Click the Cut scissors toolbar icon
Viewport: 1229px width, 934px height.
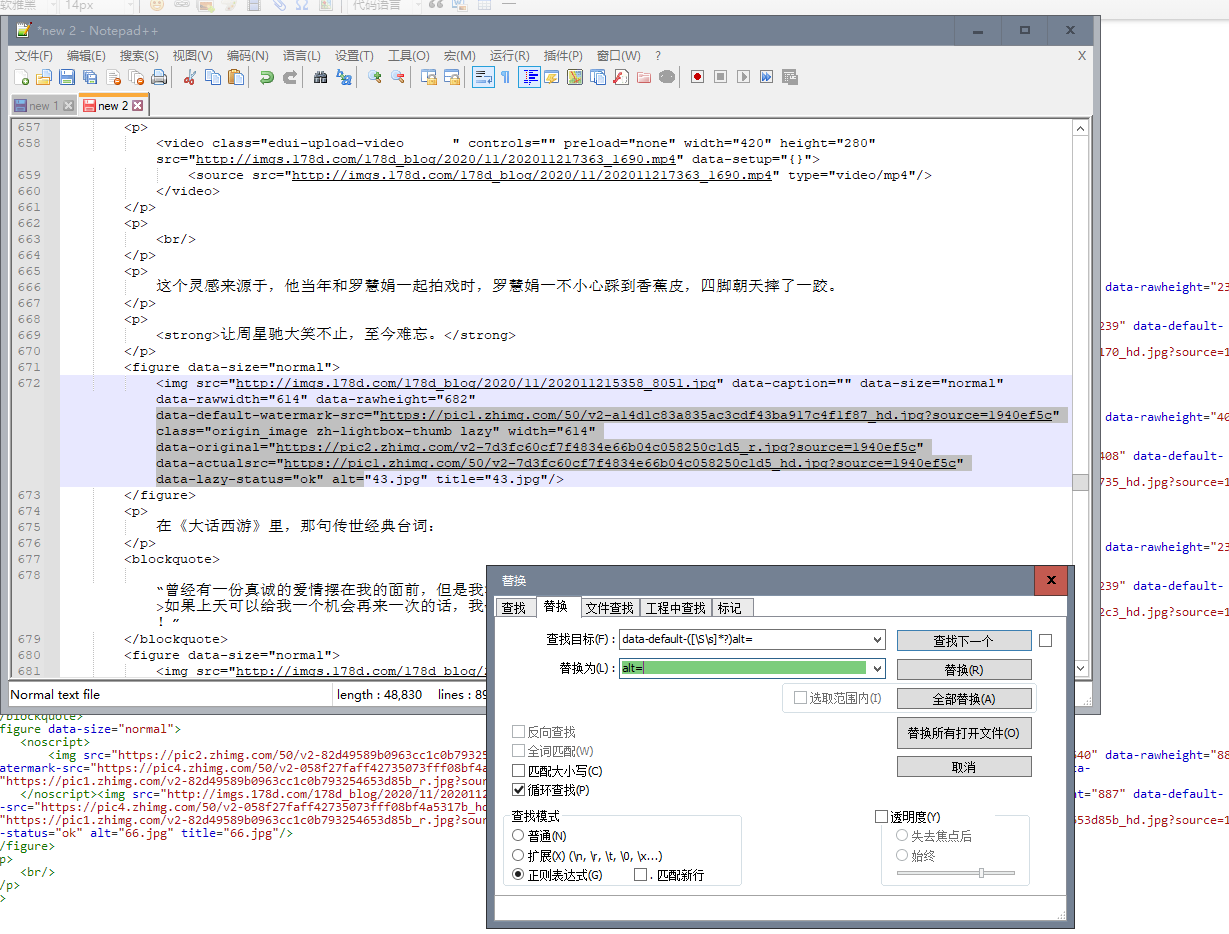(189, 77)
